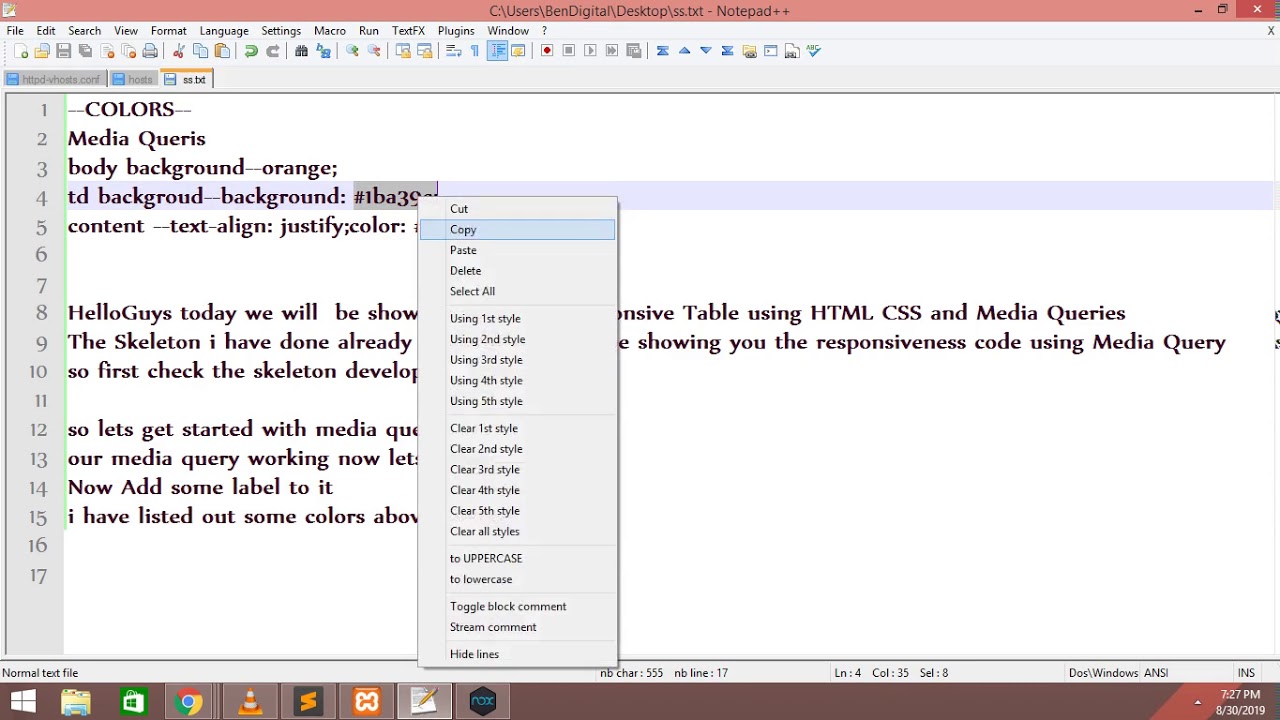Image resolution: width=1280 pixels, height=720 pixels.
Task: Toggle the Show Indent Guide icon
Action: (x=497, y=51)
